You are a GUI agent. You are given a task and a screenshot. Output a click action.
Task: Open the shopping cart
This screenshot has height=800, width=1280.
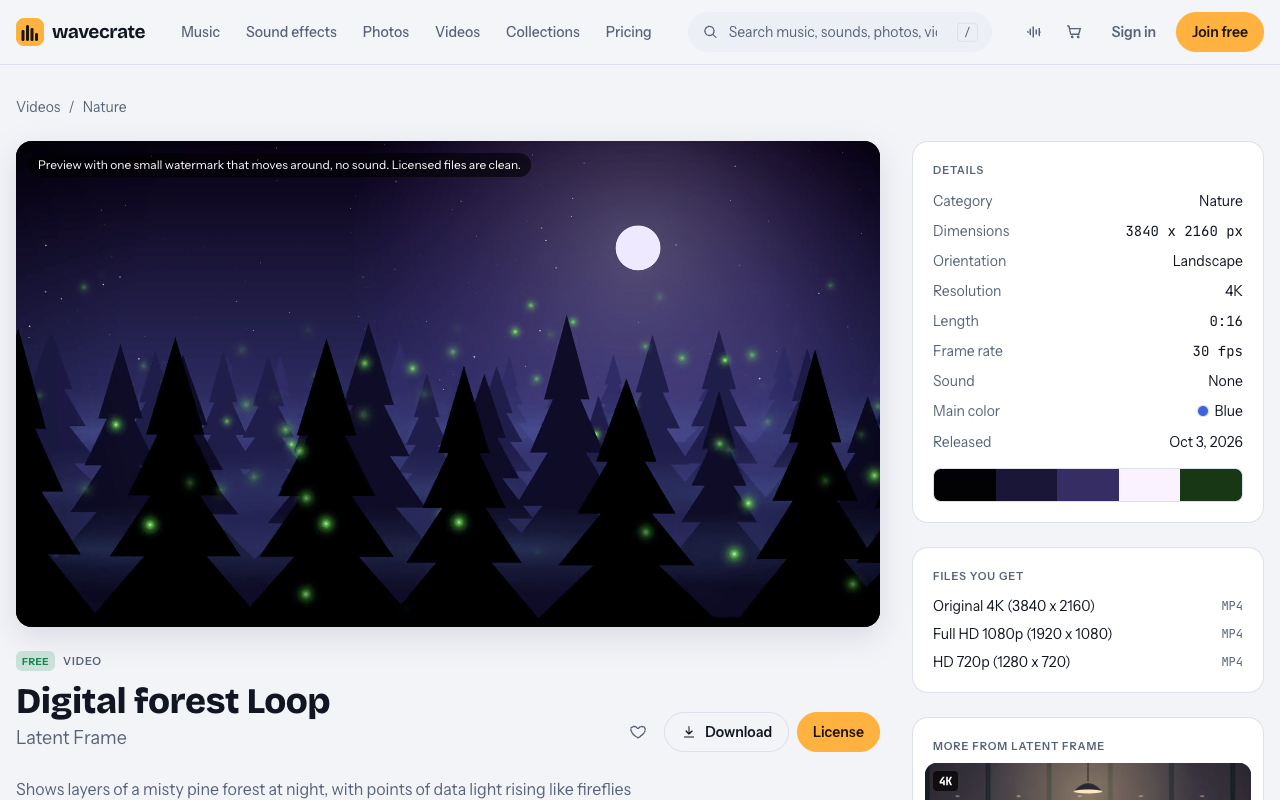click(x=1074, y=32)
